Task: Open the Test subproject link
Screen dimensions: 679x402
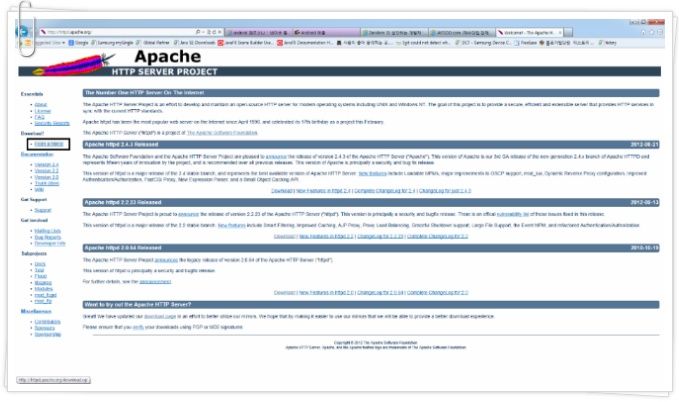Action: pyautogui.click(x=39, y=270)
